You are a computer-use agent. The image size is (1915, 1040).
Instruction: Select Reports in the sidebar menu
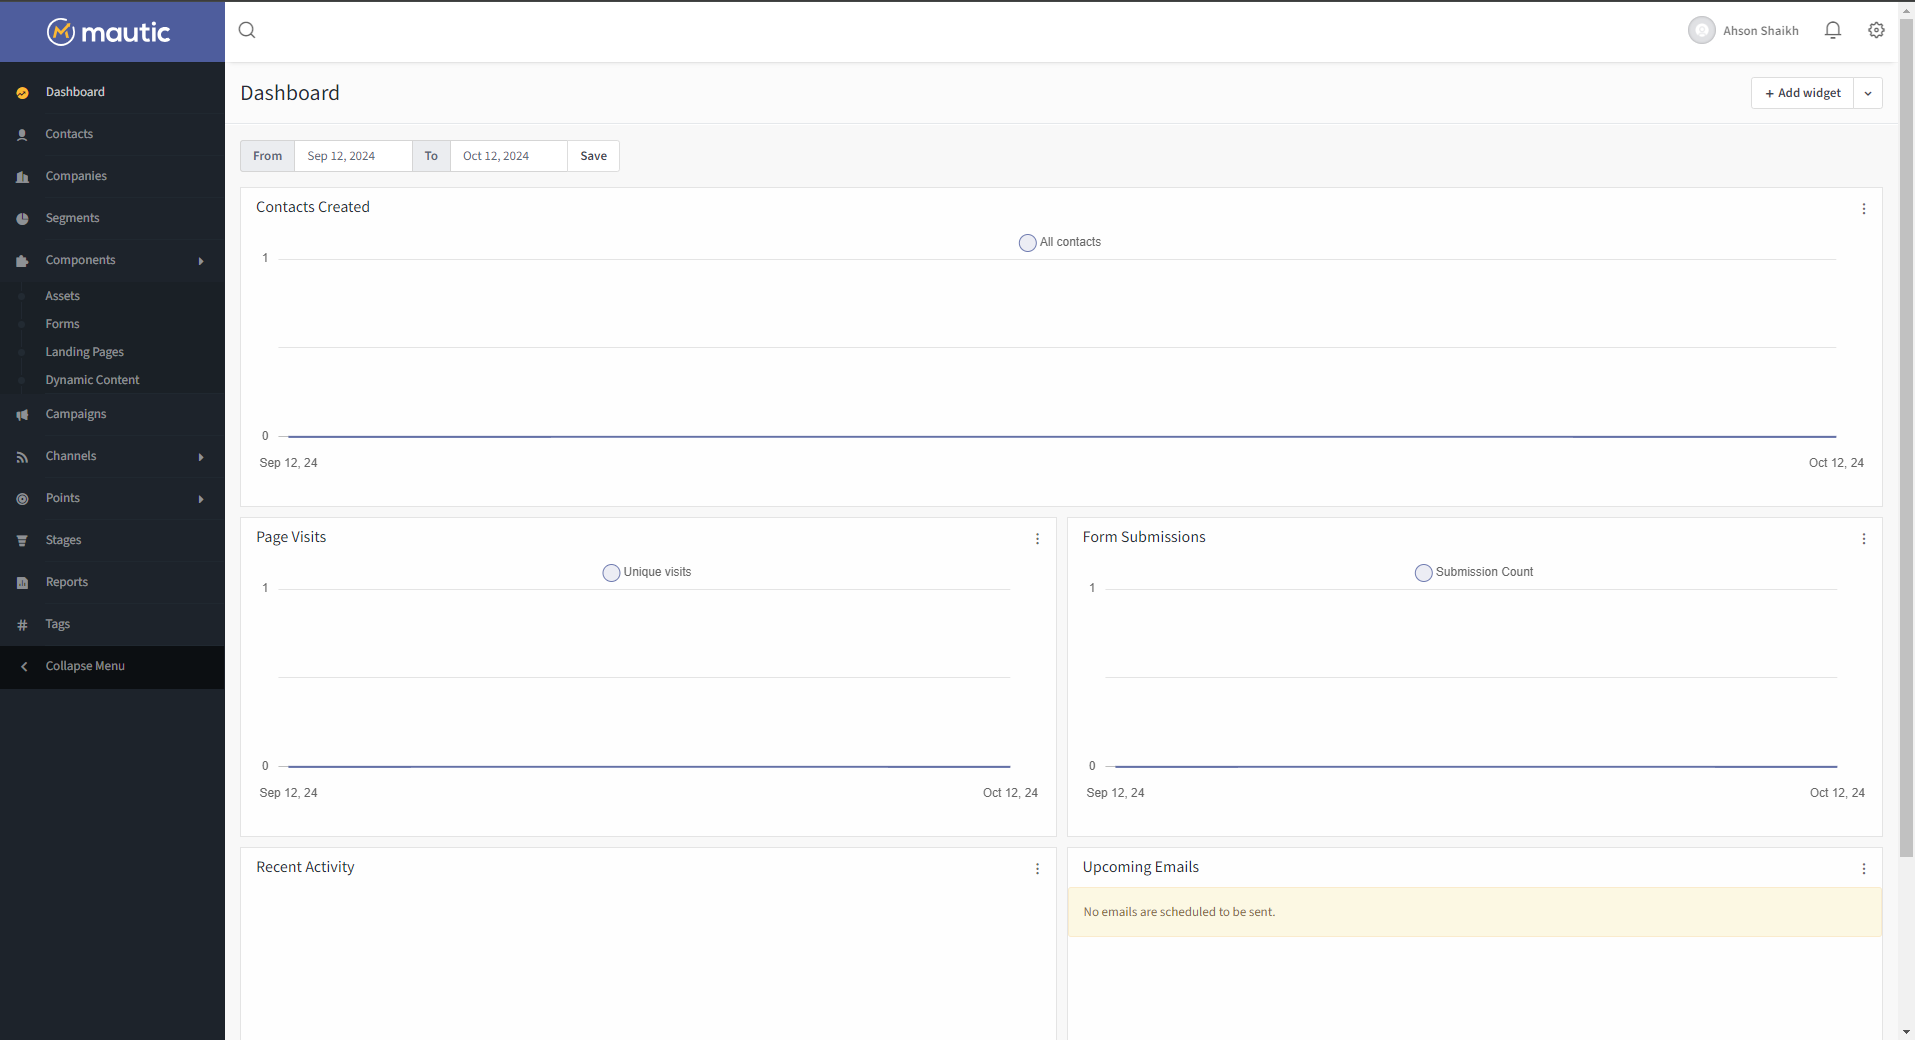(66, 581)
